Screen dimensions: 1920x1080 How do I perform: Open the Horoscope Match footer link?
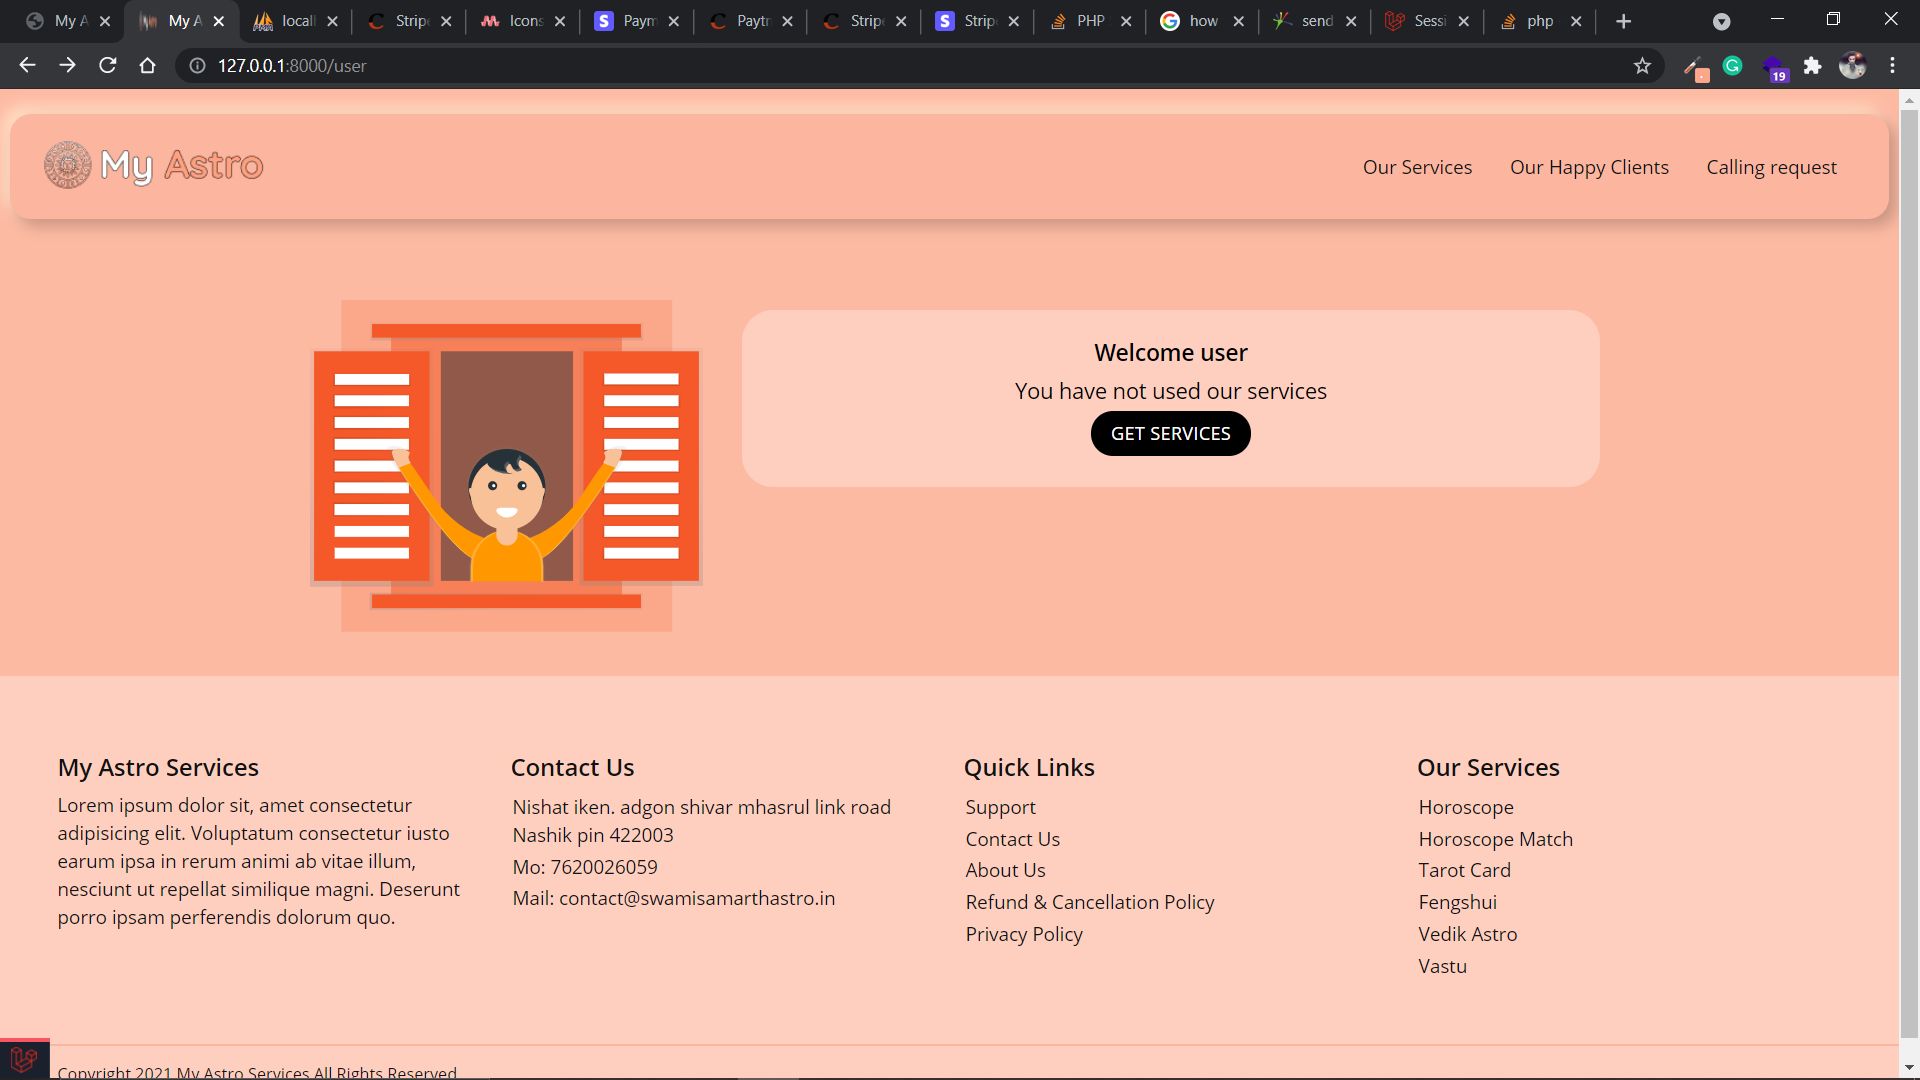[x=1495, y=839]
